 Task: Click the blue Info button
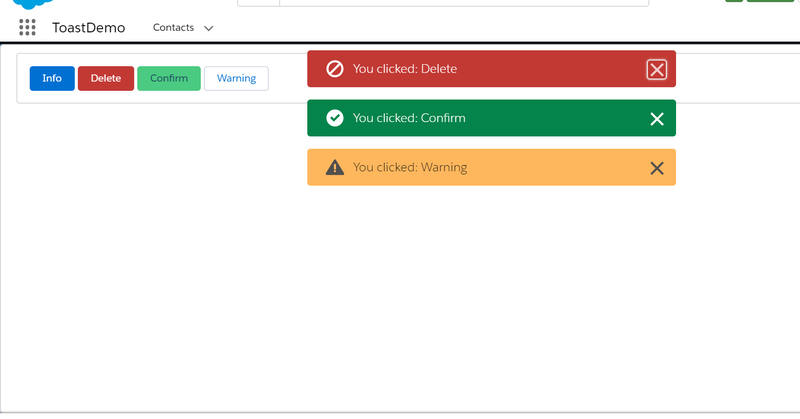click(x=52, y=79)
